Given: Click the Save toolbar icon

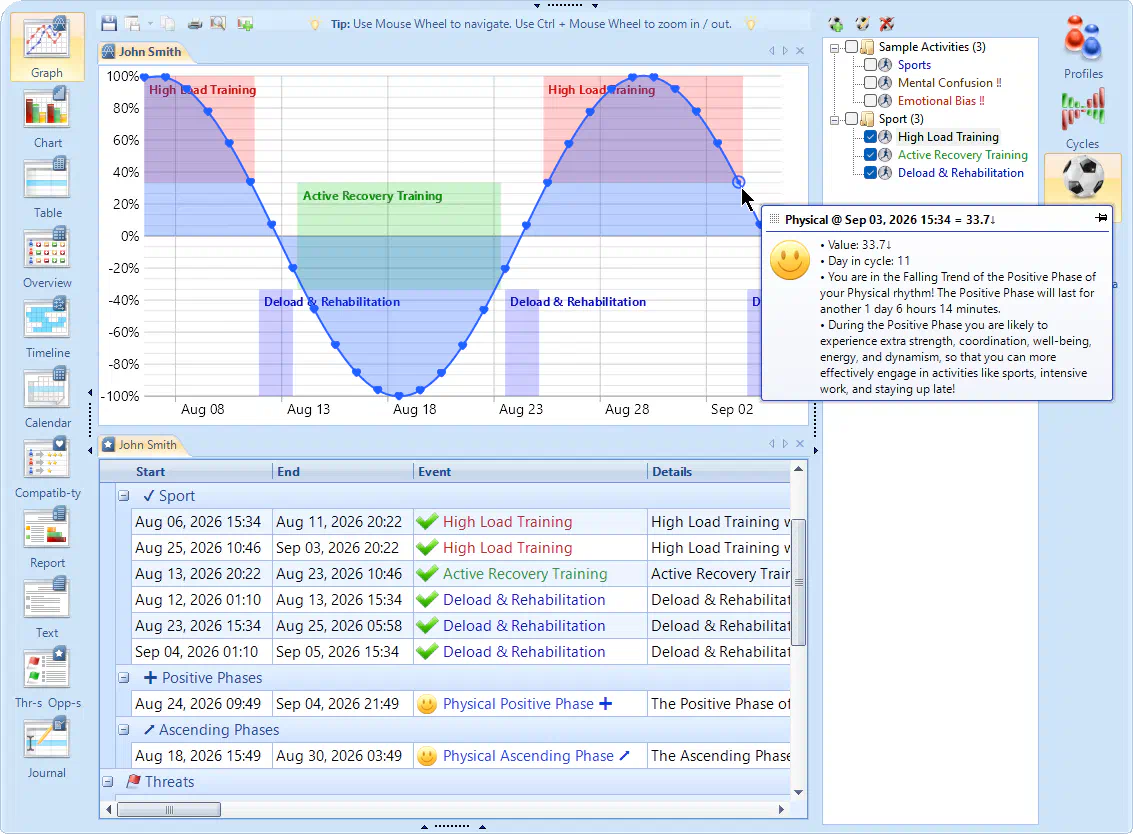Looking at the screenshot, I should click(109, 24).
